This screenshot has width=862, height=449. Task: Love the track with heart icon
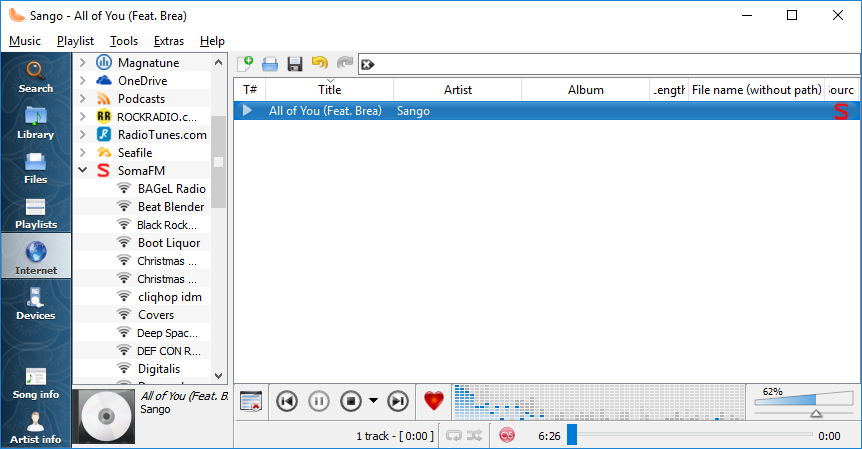click(434, 401)
